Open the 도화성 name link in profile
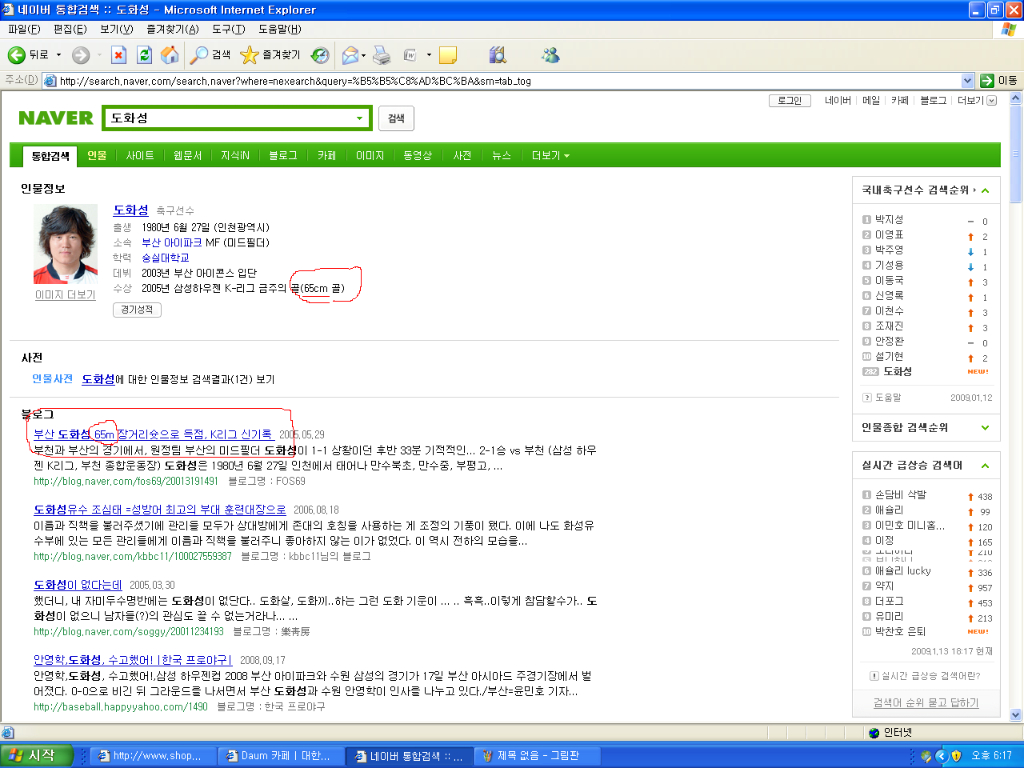 point(131,210)
